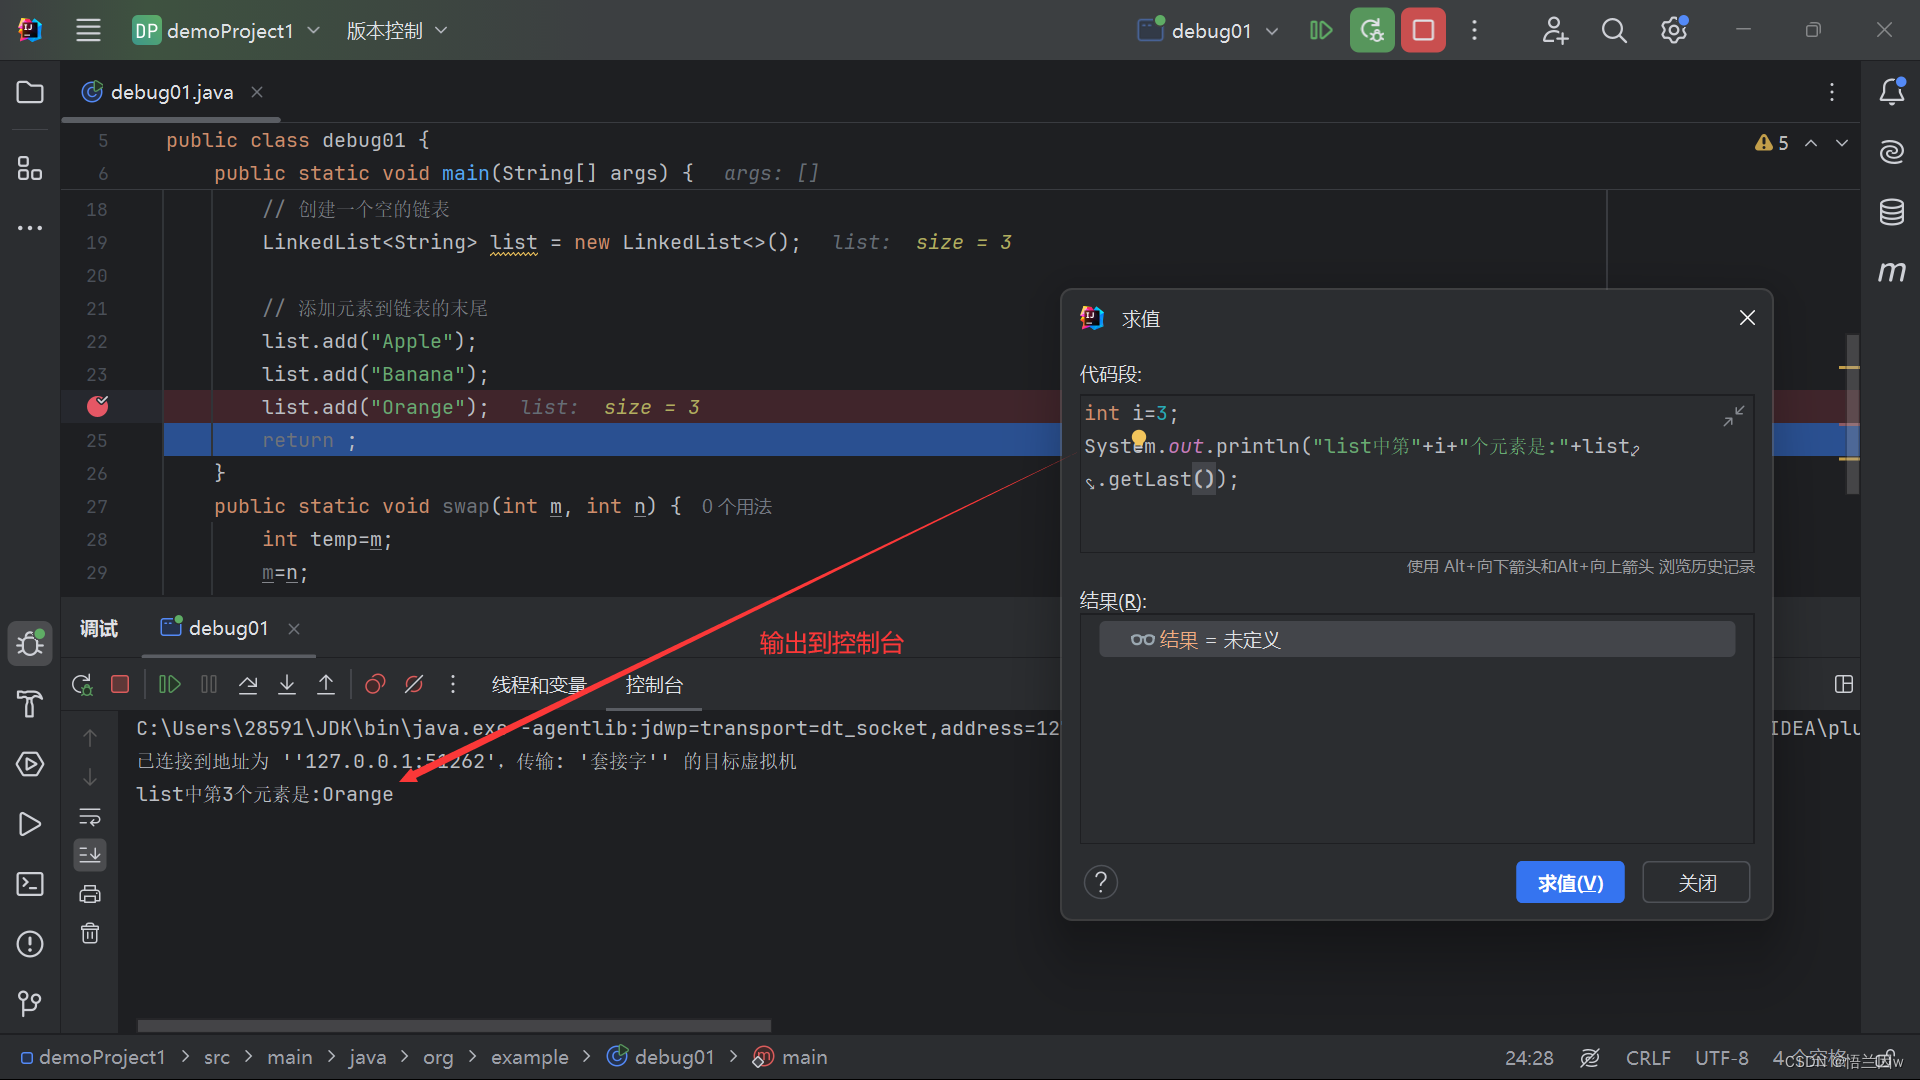Collapse the code fragment editor in dialog
Screen dimensions: 1920x1080
tap(1733, 416)
